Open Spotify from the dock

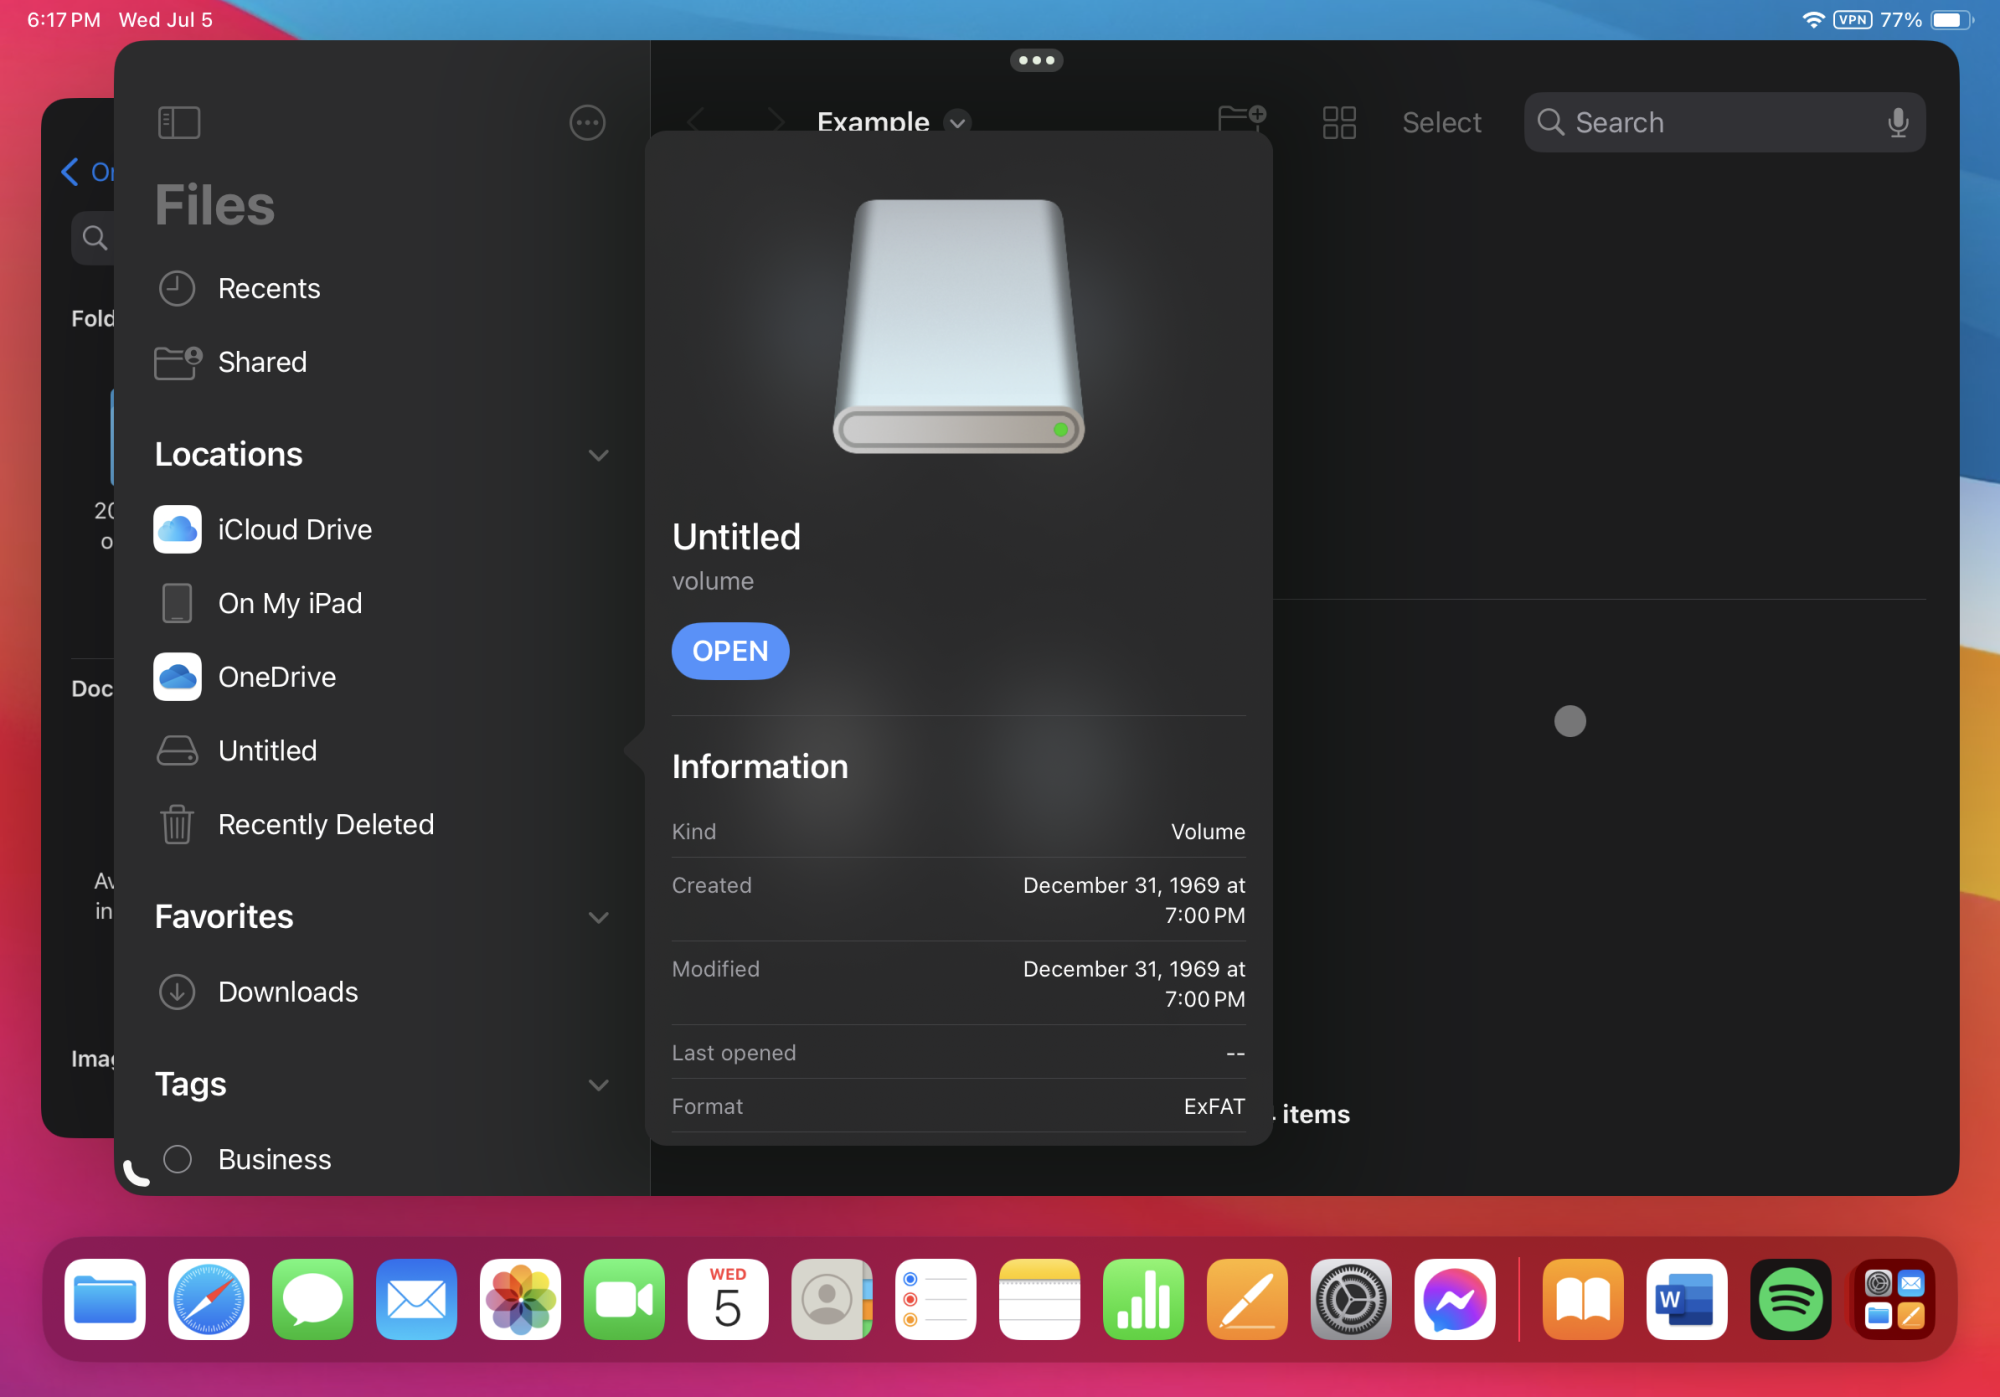(x=1790, y=1299)
